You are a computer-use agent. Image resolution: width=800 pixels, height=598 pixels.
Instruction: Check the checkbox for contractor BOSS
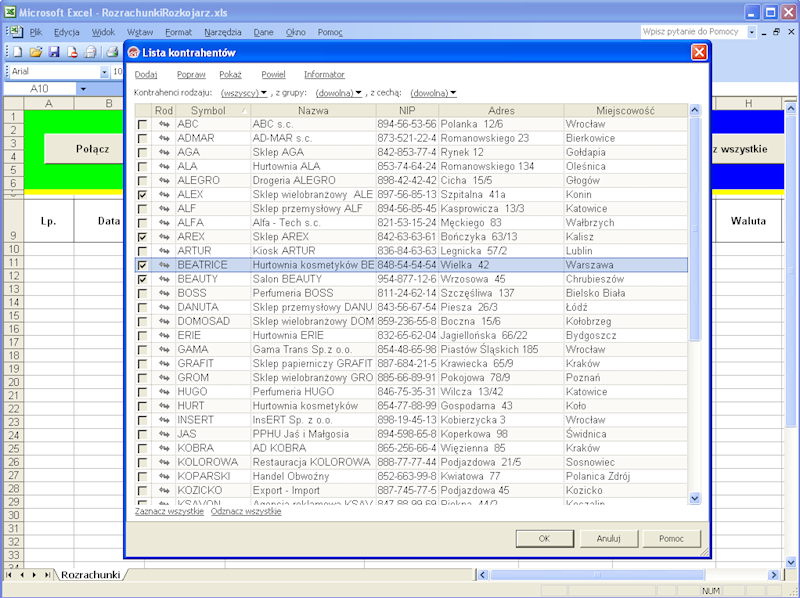pos(141,293)
